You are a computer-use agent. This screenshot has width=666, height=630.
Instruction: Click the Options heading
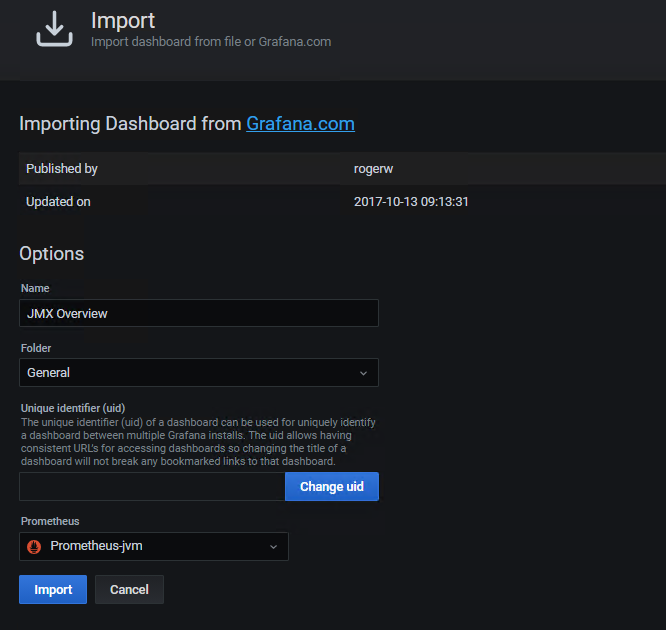click(52, 254)
